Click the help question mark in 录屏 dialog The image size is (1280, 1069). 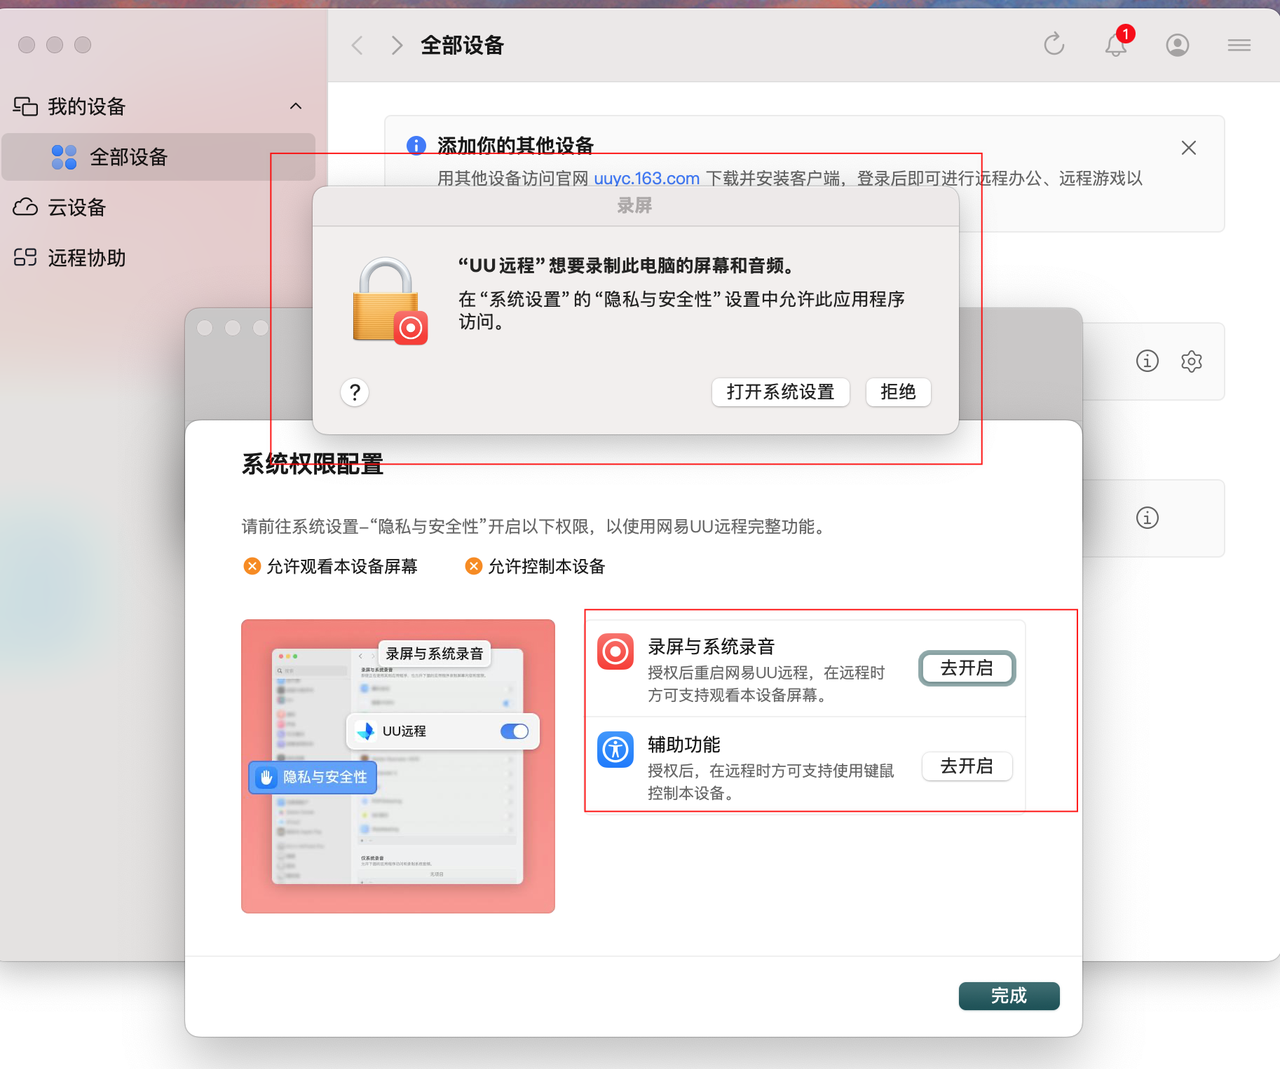click(354, 392)
